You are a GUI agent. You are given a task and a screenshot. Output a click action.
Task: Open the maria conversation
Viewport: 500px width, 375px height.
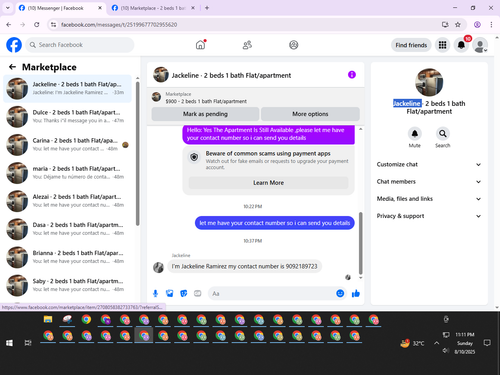pos(67,173)
